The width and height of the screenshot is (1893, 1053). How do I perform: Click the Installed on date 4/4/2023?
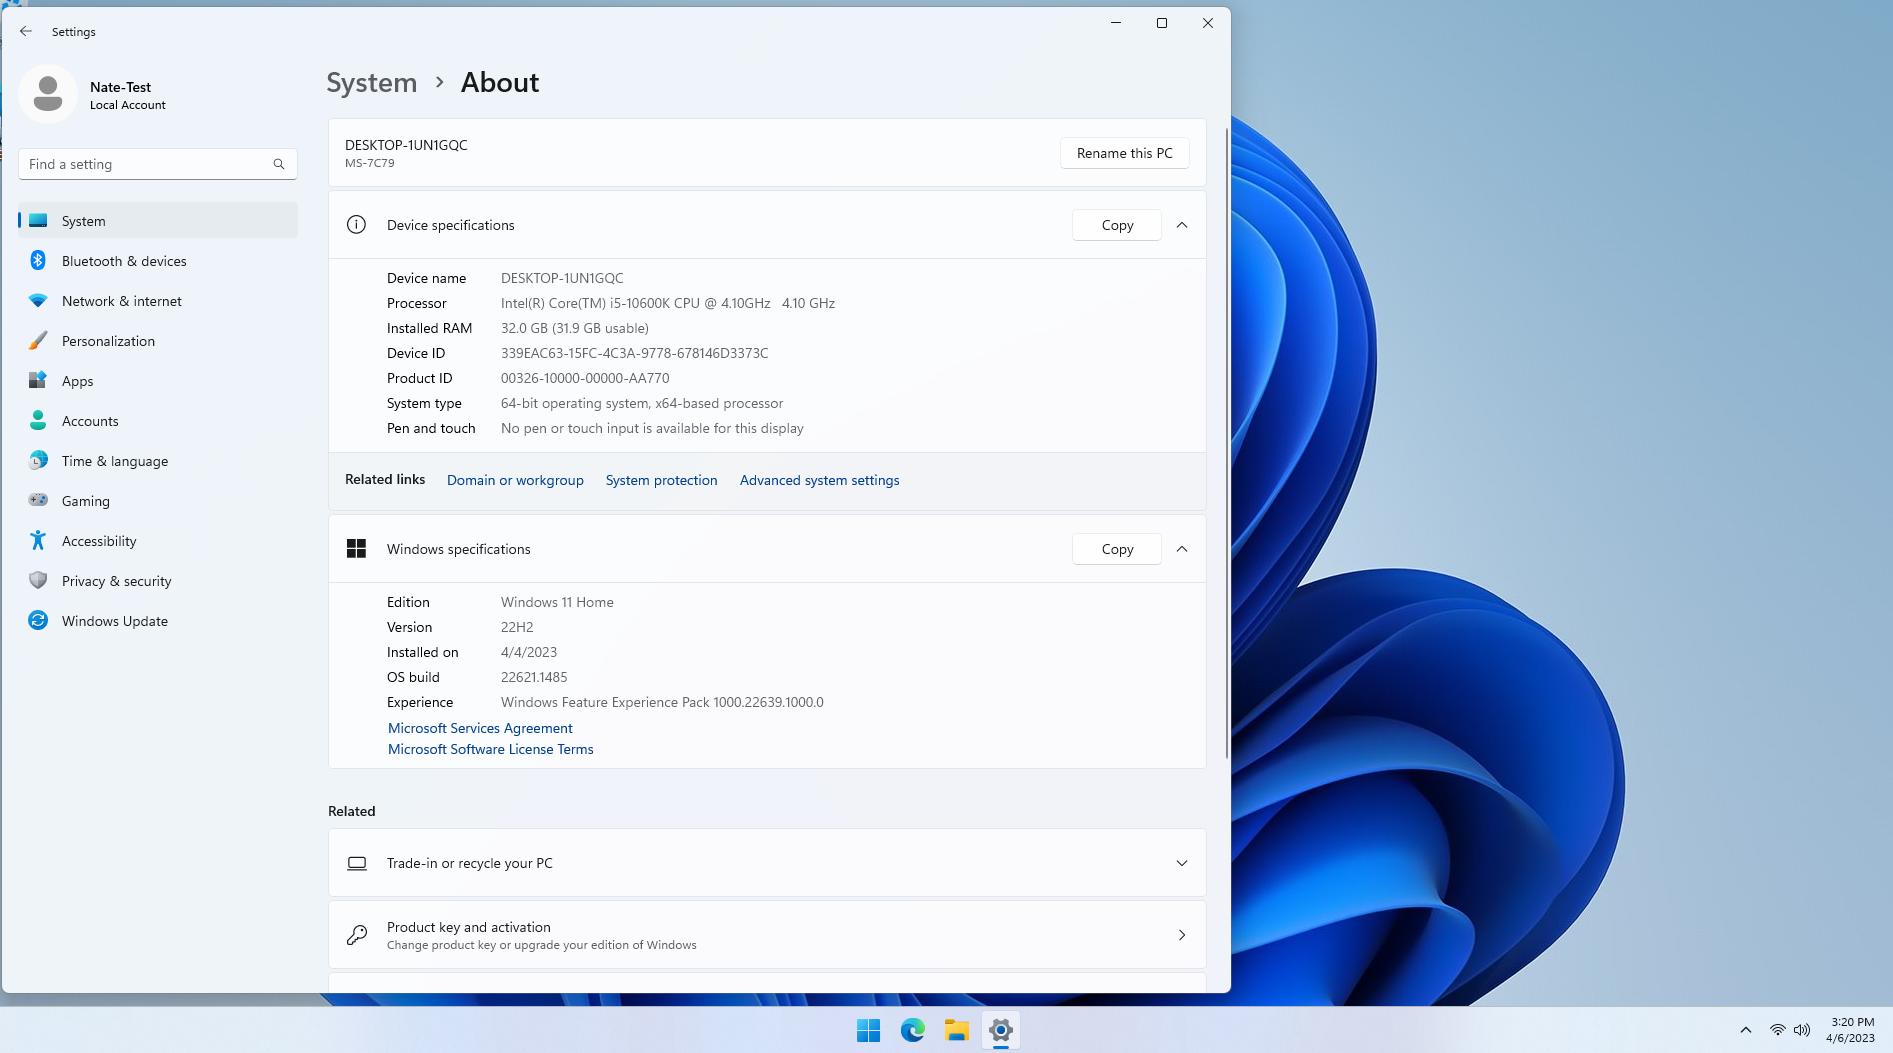click(x=529, y=652)
